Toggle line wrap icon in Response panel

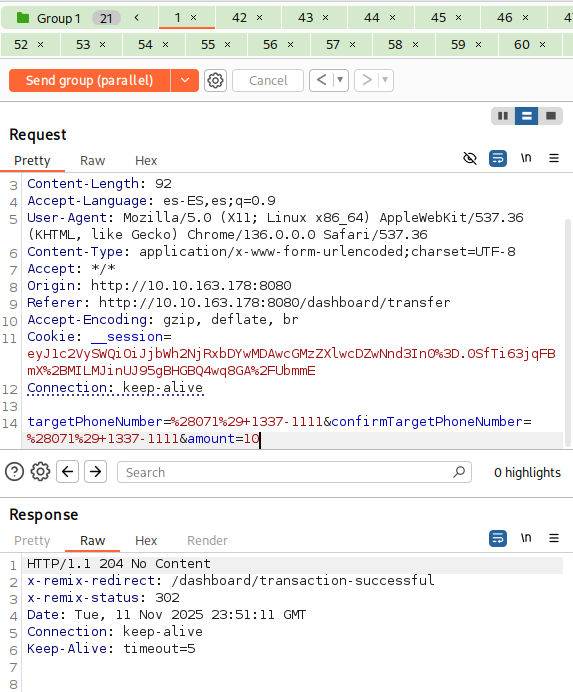click(498, 538)
